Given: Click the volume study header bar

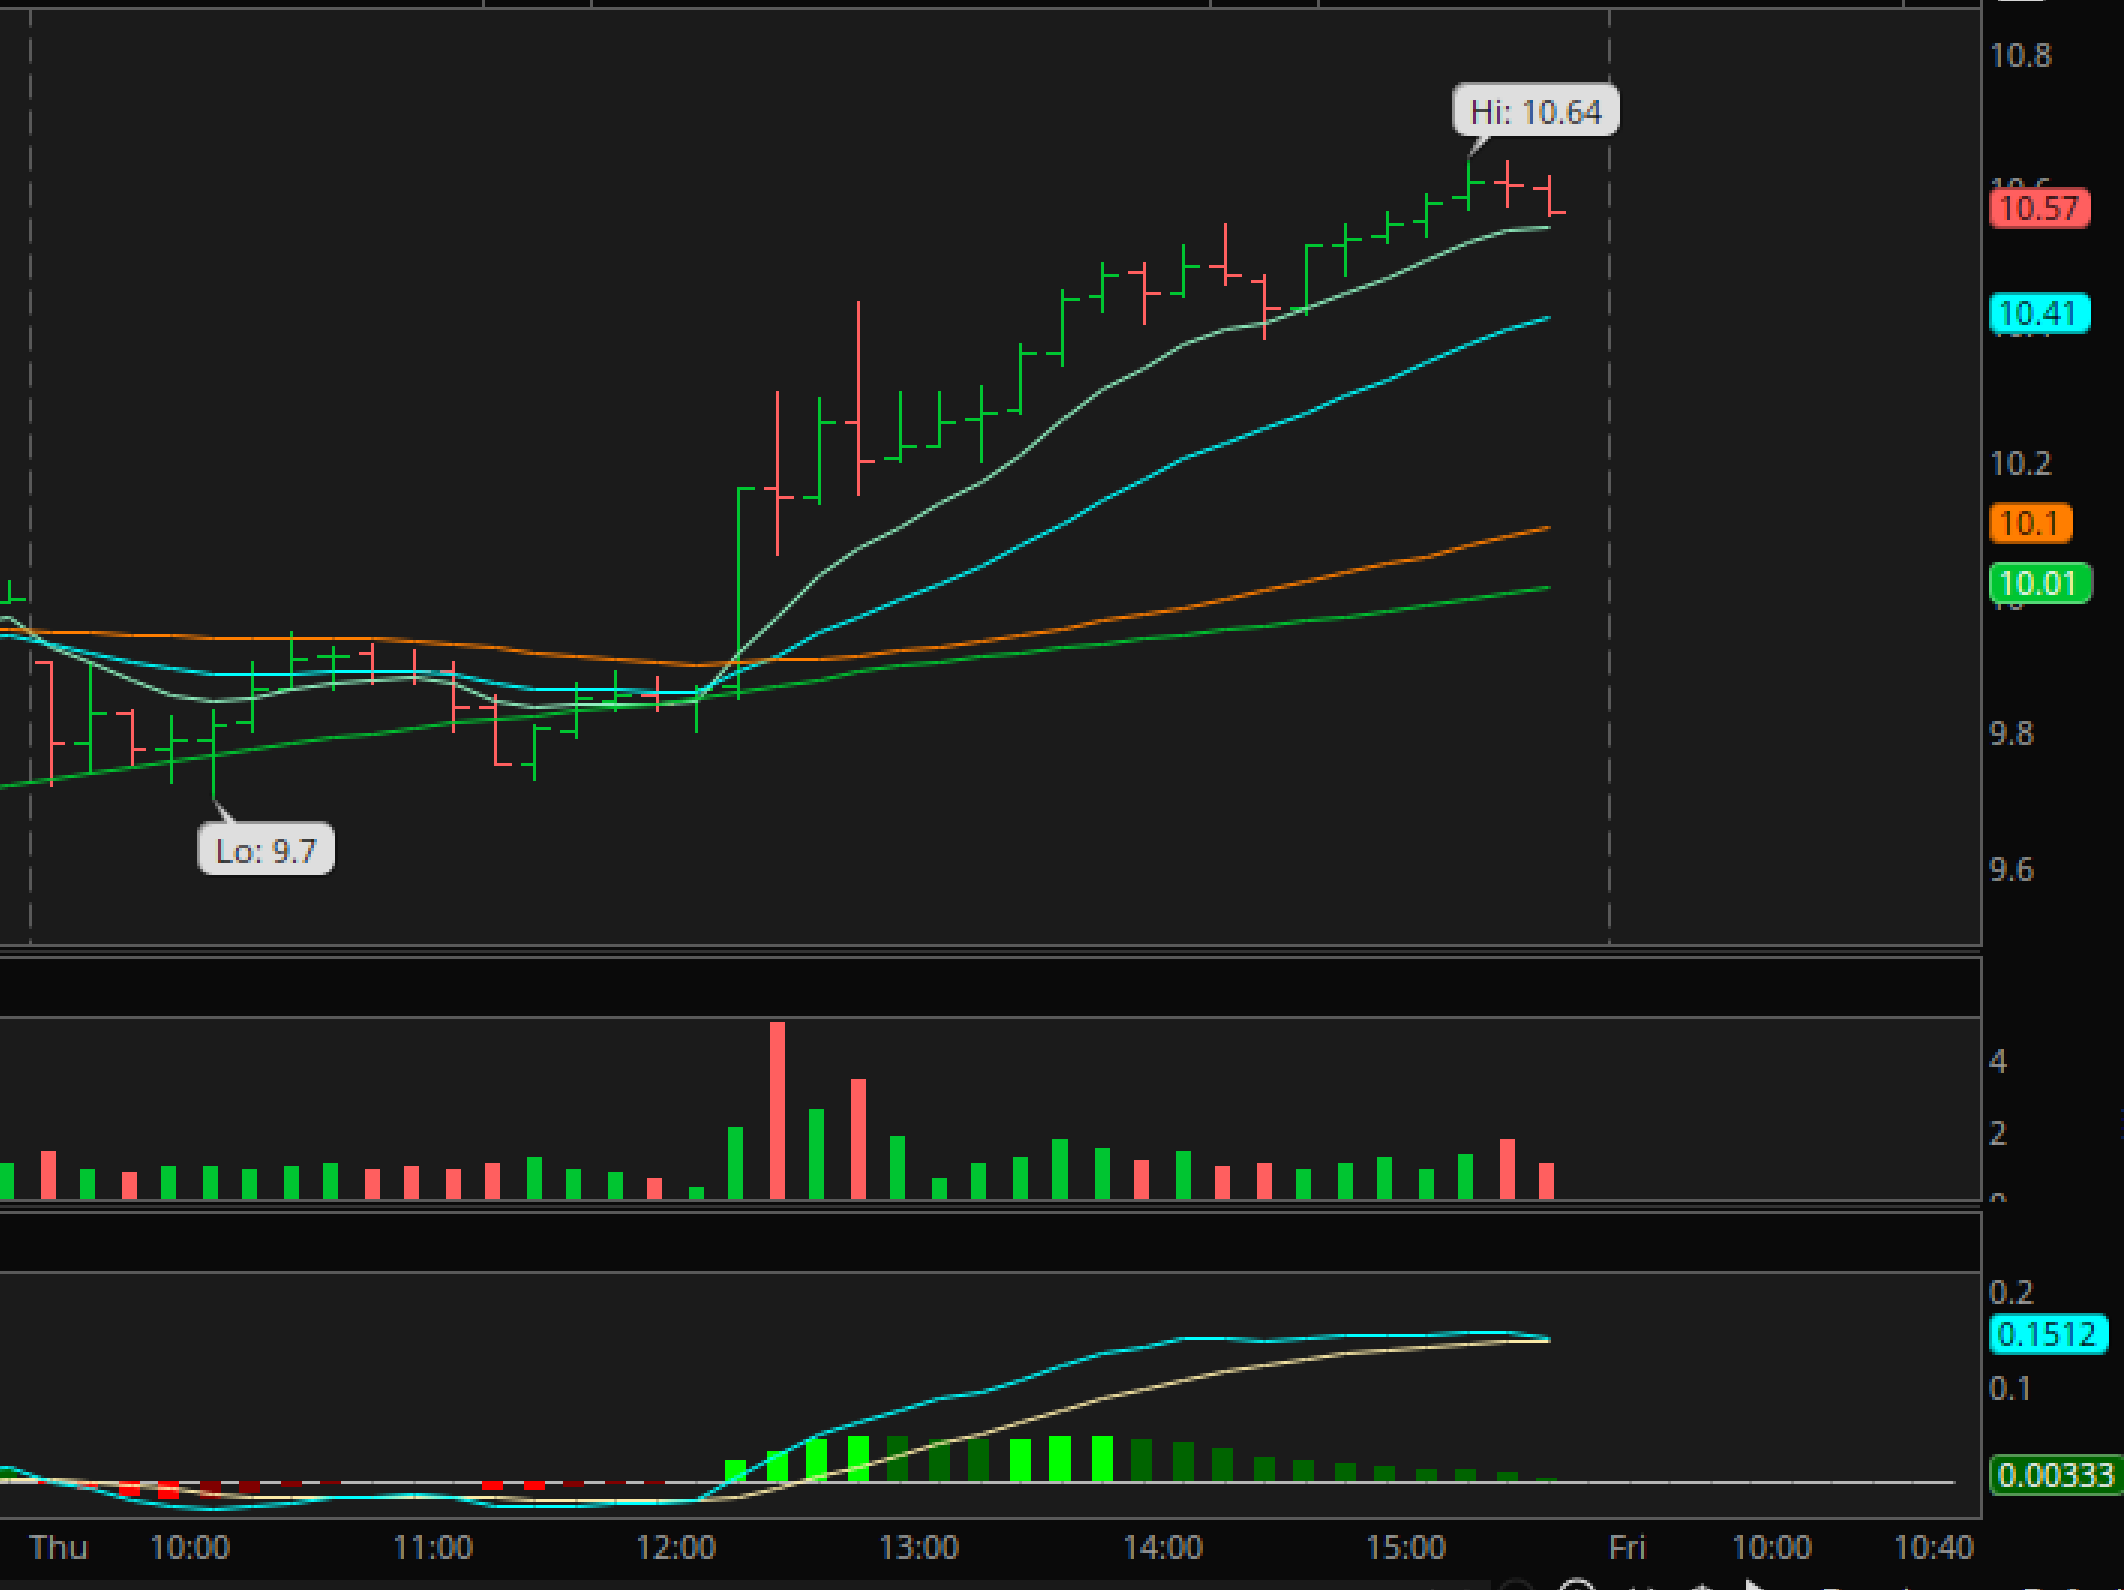Looking at the screenshot, I should tap(990, 988).
